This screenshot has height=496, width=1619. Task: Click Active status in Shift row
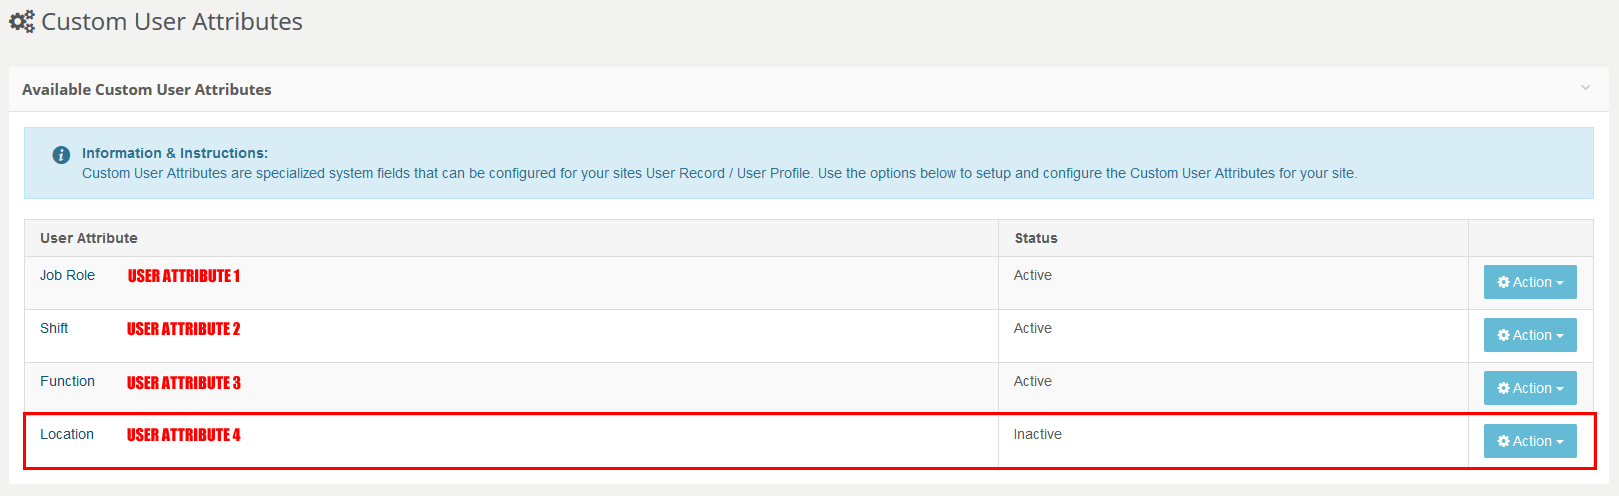tap(1033, 328)
